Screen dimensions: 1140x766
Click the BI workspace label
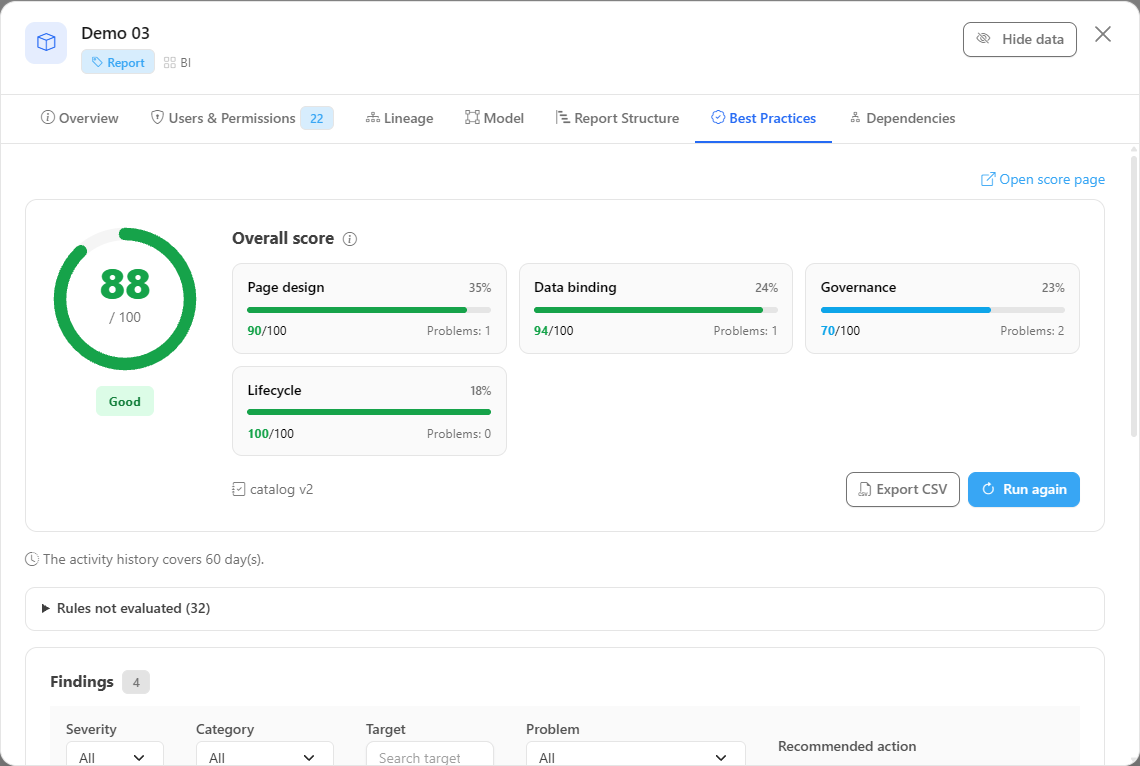177,63
